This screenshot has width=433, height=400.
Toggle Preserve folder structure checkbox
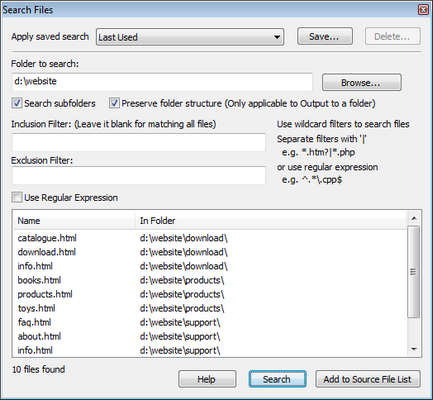tap(114, 103)
